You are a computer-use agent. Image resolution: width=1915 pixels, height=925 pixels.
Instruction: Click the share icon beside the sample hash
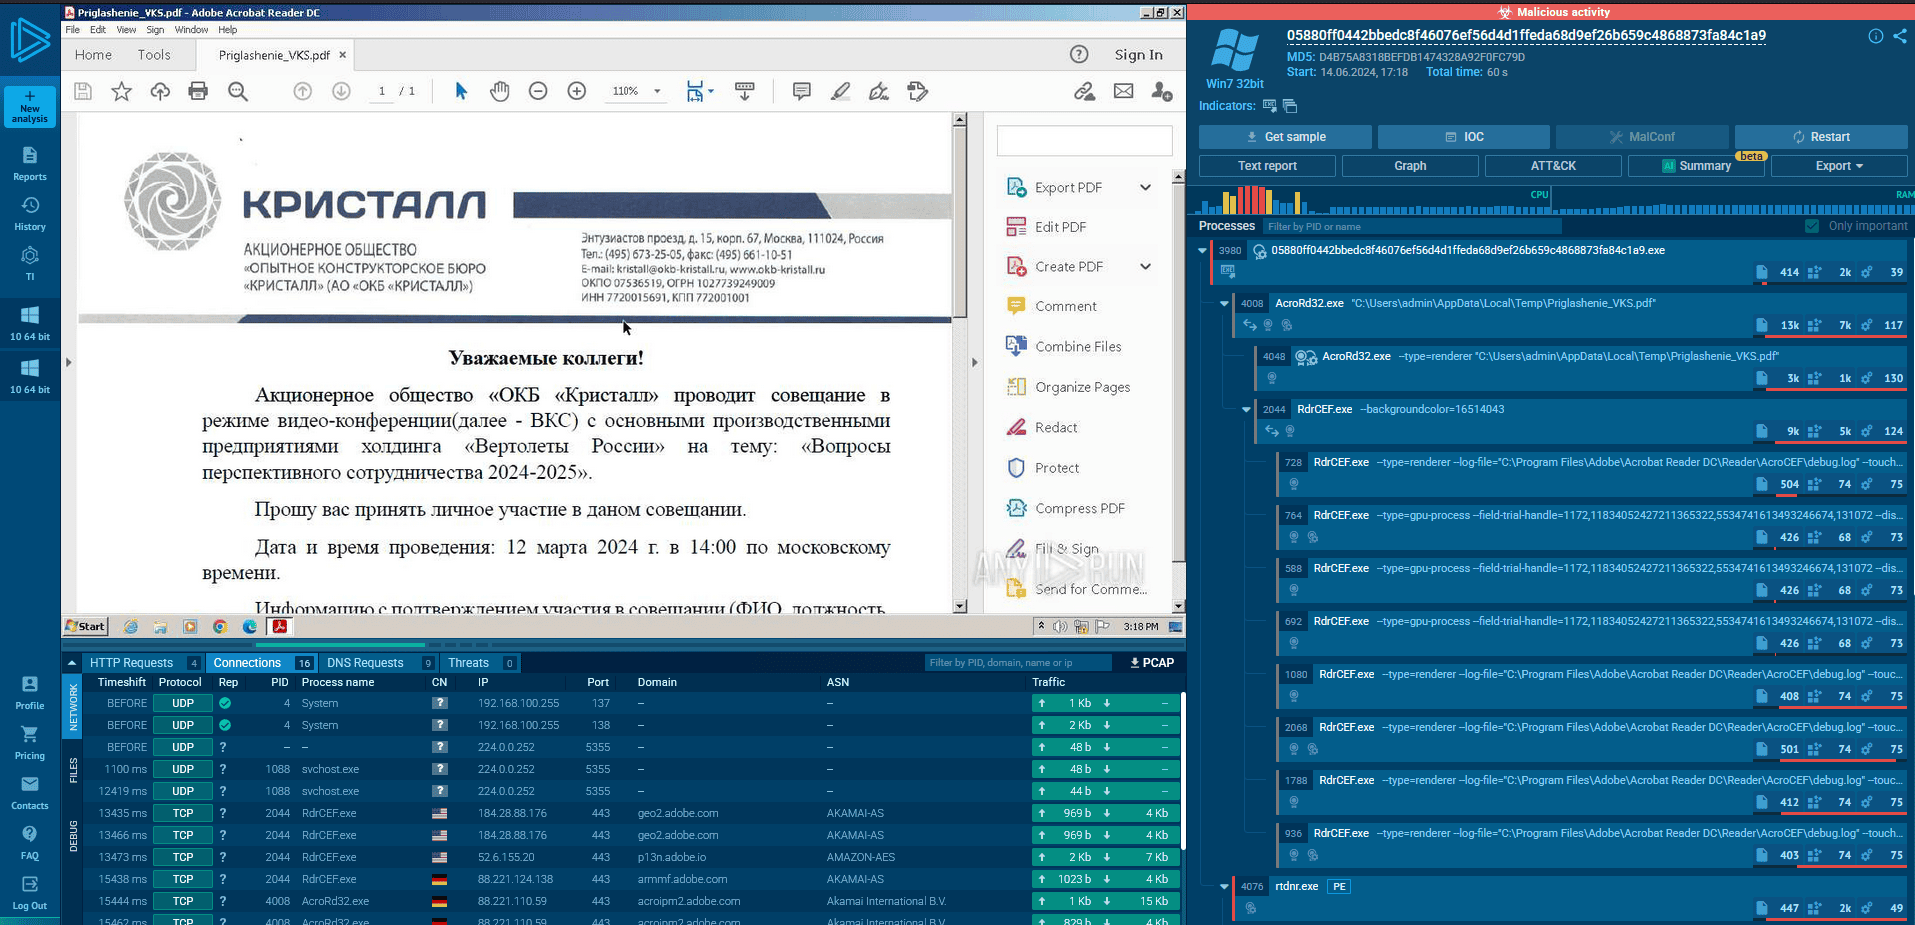click(1899, 36)
